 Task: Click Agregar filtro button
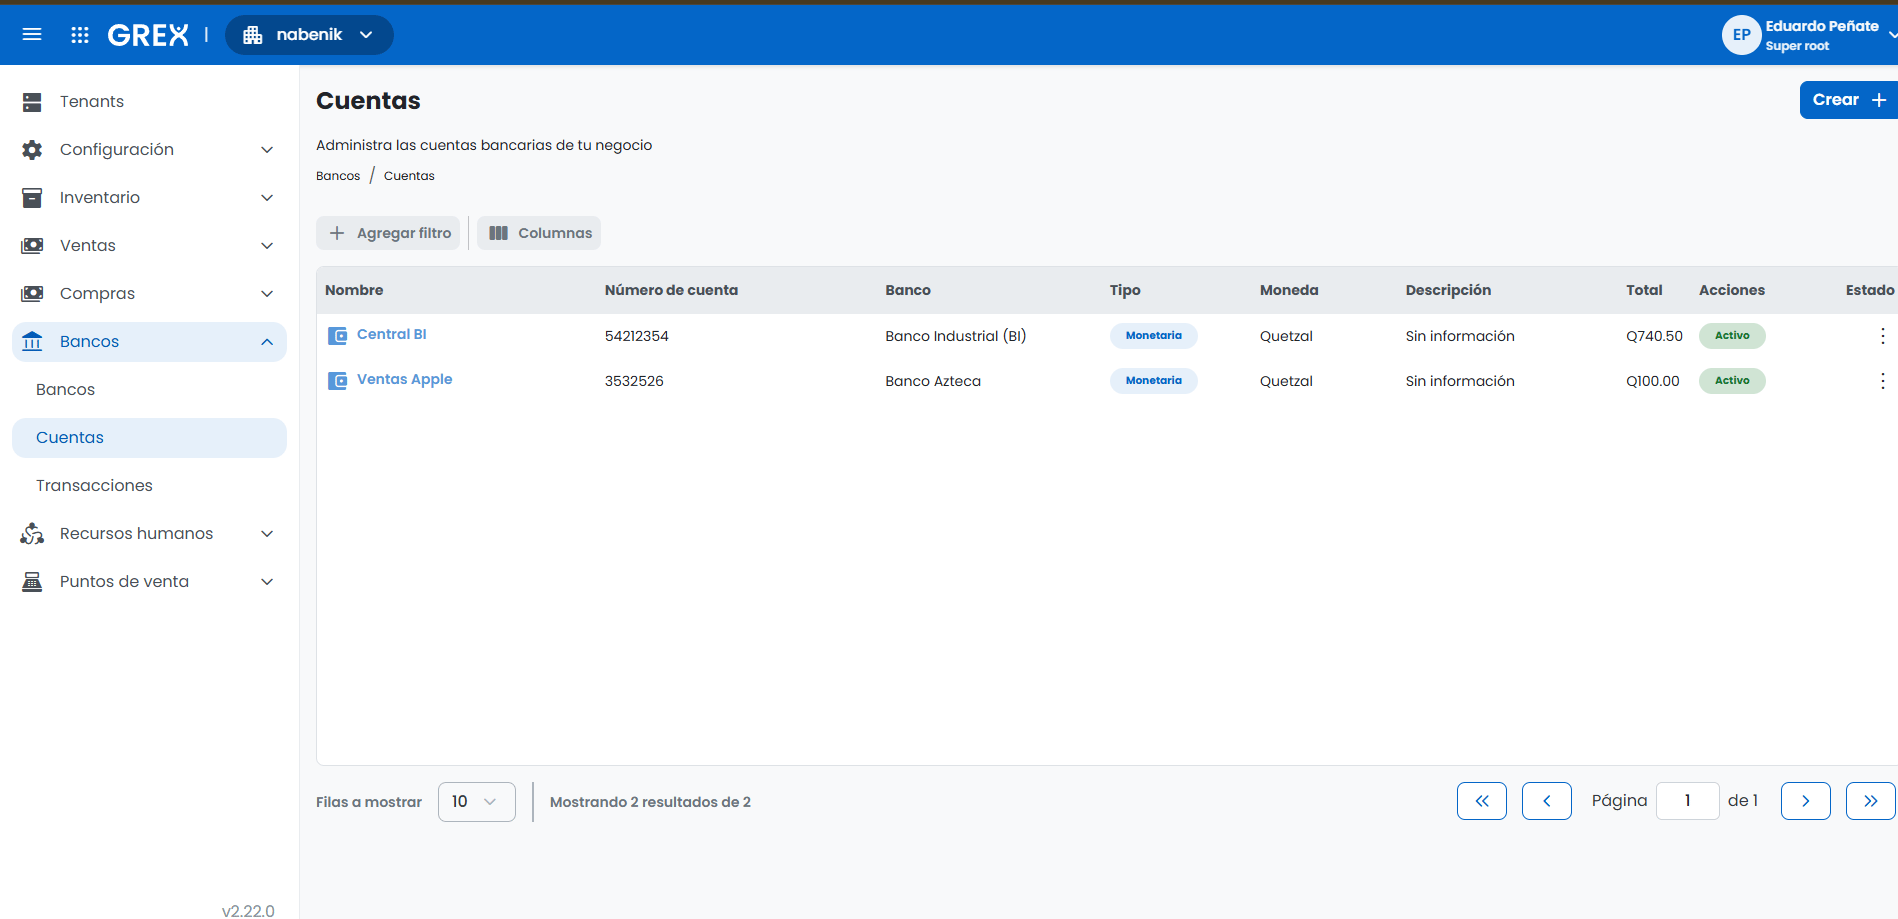pos(388,233)
